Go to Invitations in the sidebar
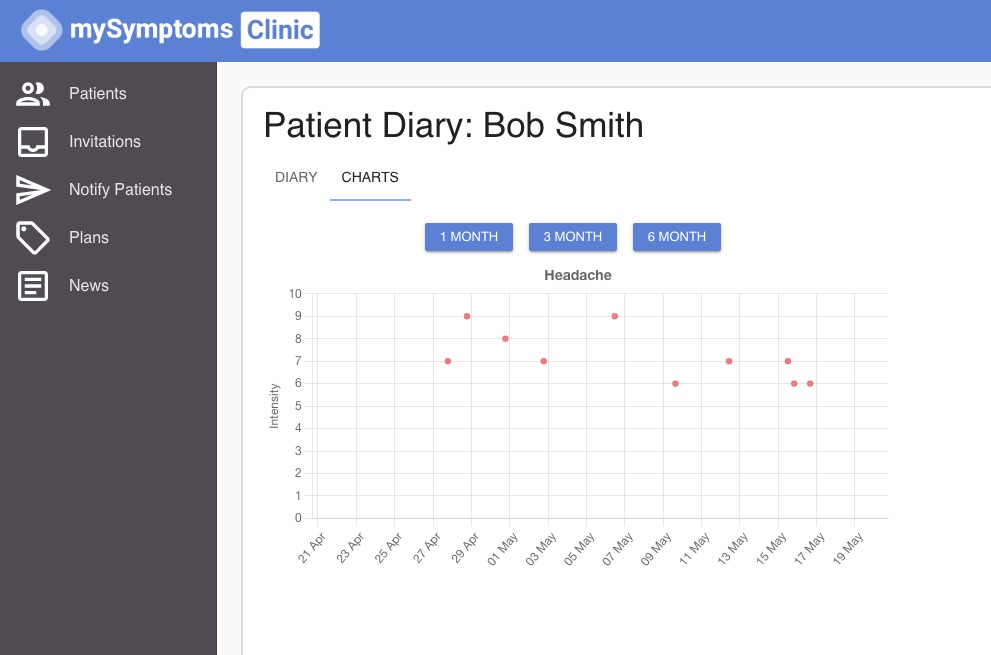 pos(105,142)
